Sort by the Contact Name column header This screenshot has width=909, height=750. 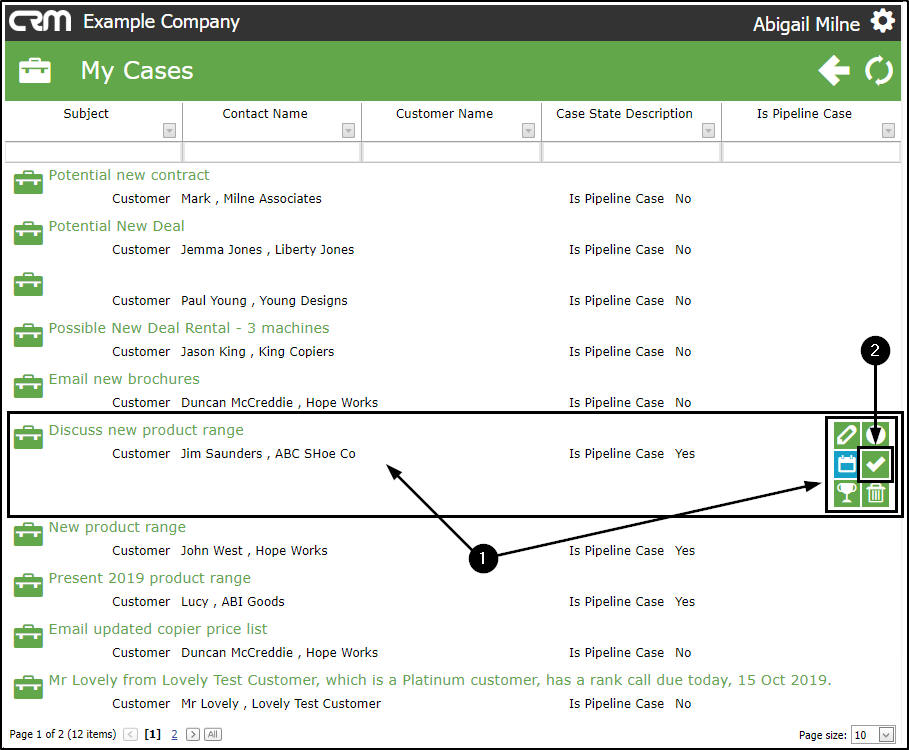[x=265, y=114]
